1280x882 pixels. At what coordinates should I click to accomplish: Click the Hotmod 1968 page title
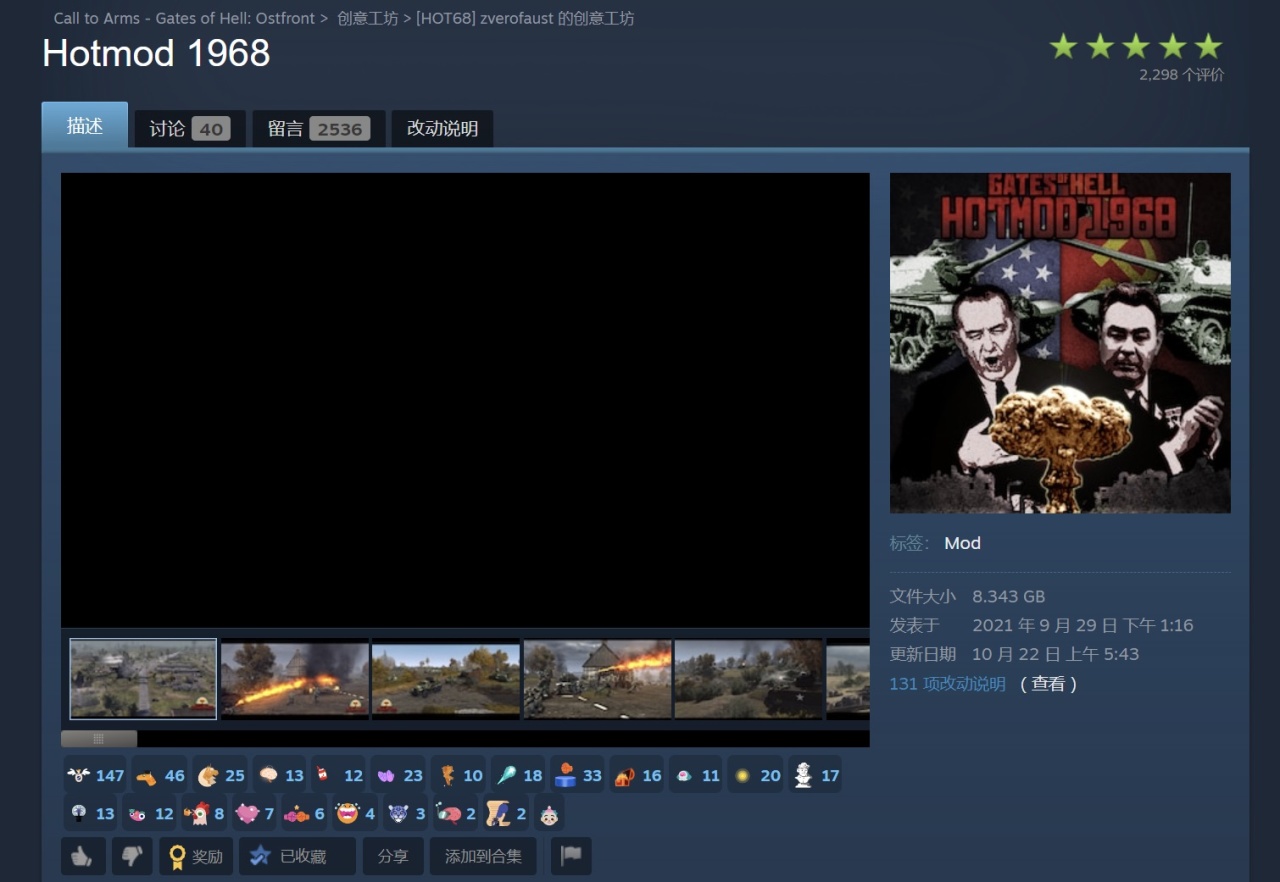coord(156,53)
